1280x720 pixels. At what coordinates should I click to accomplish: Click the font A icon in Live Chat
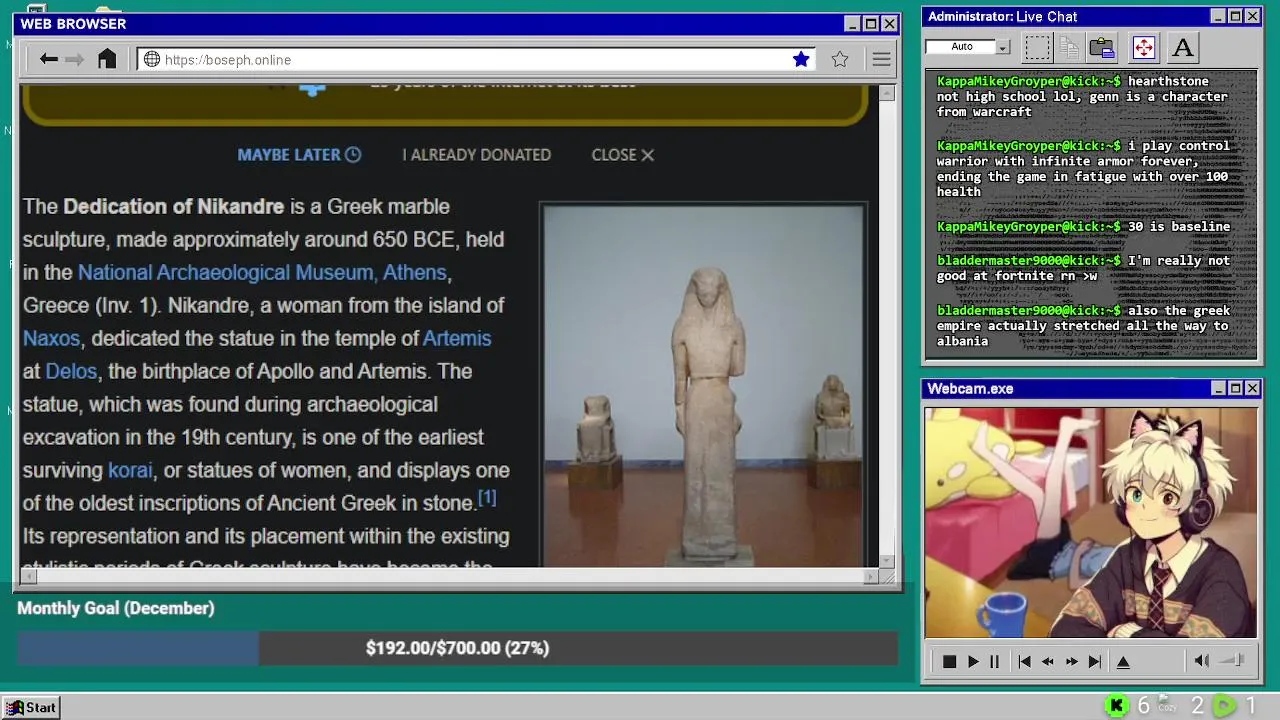tap(1183, 47)
